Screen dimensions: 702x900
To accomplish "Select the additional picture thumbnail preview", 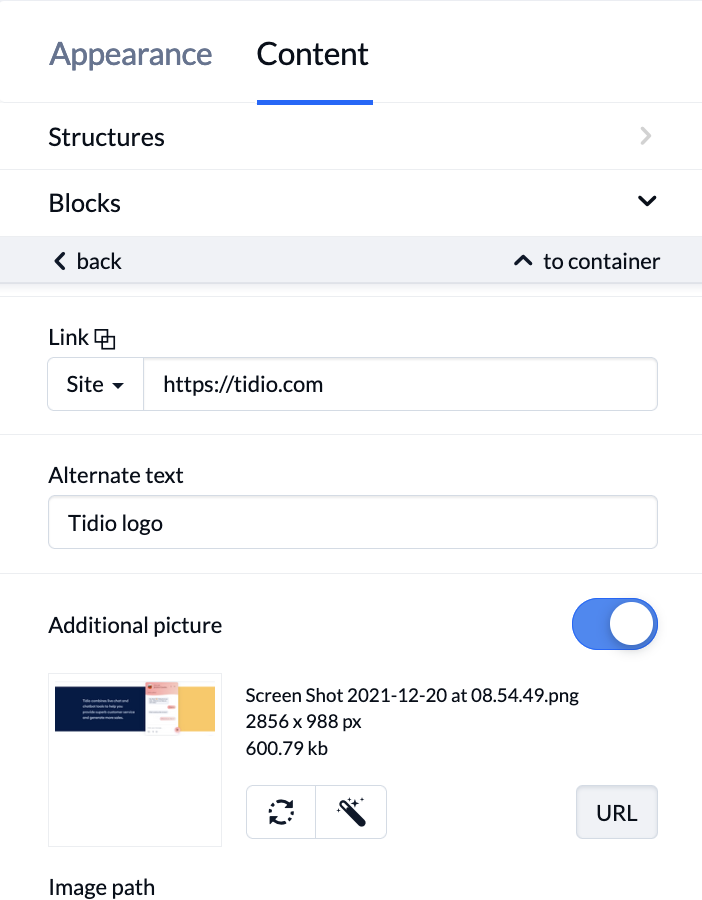I will pos(135,759).
